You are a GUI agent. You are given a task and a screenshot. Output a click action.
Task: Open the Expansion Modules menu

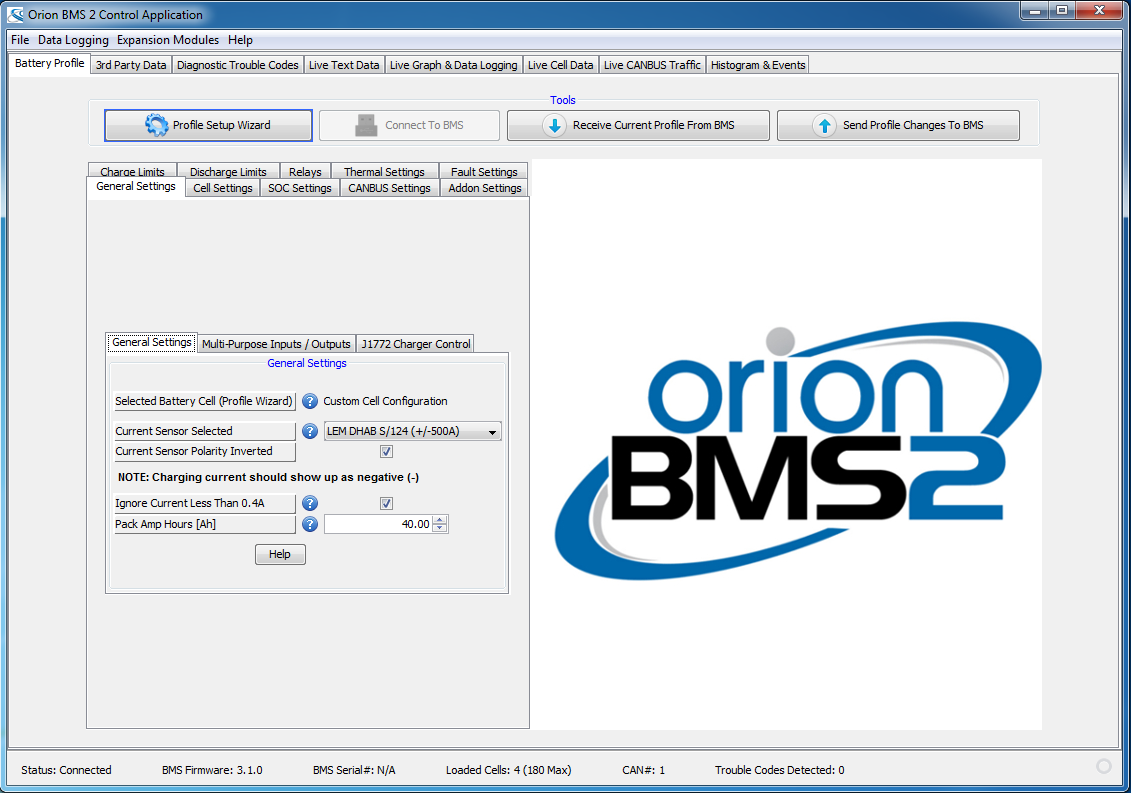tap(167, 40)
